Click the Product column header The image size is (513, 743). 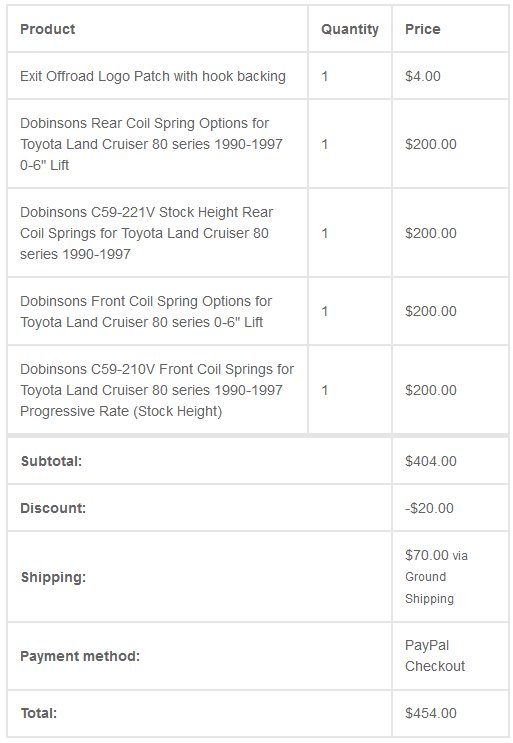coord(47,29)
